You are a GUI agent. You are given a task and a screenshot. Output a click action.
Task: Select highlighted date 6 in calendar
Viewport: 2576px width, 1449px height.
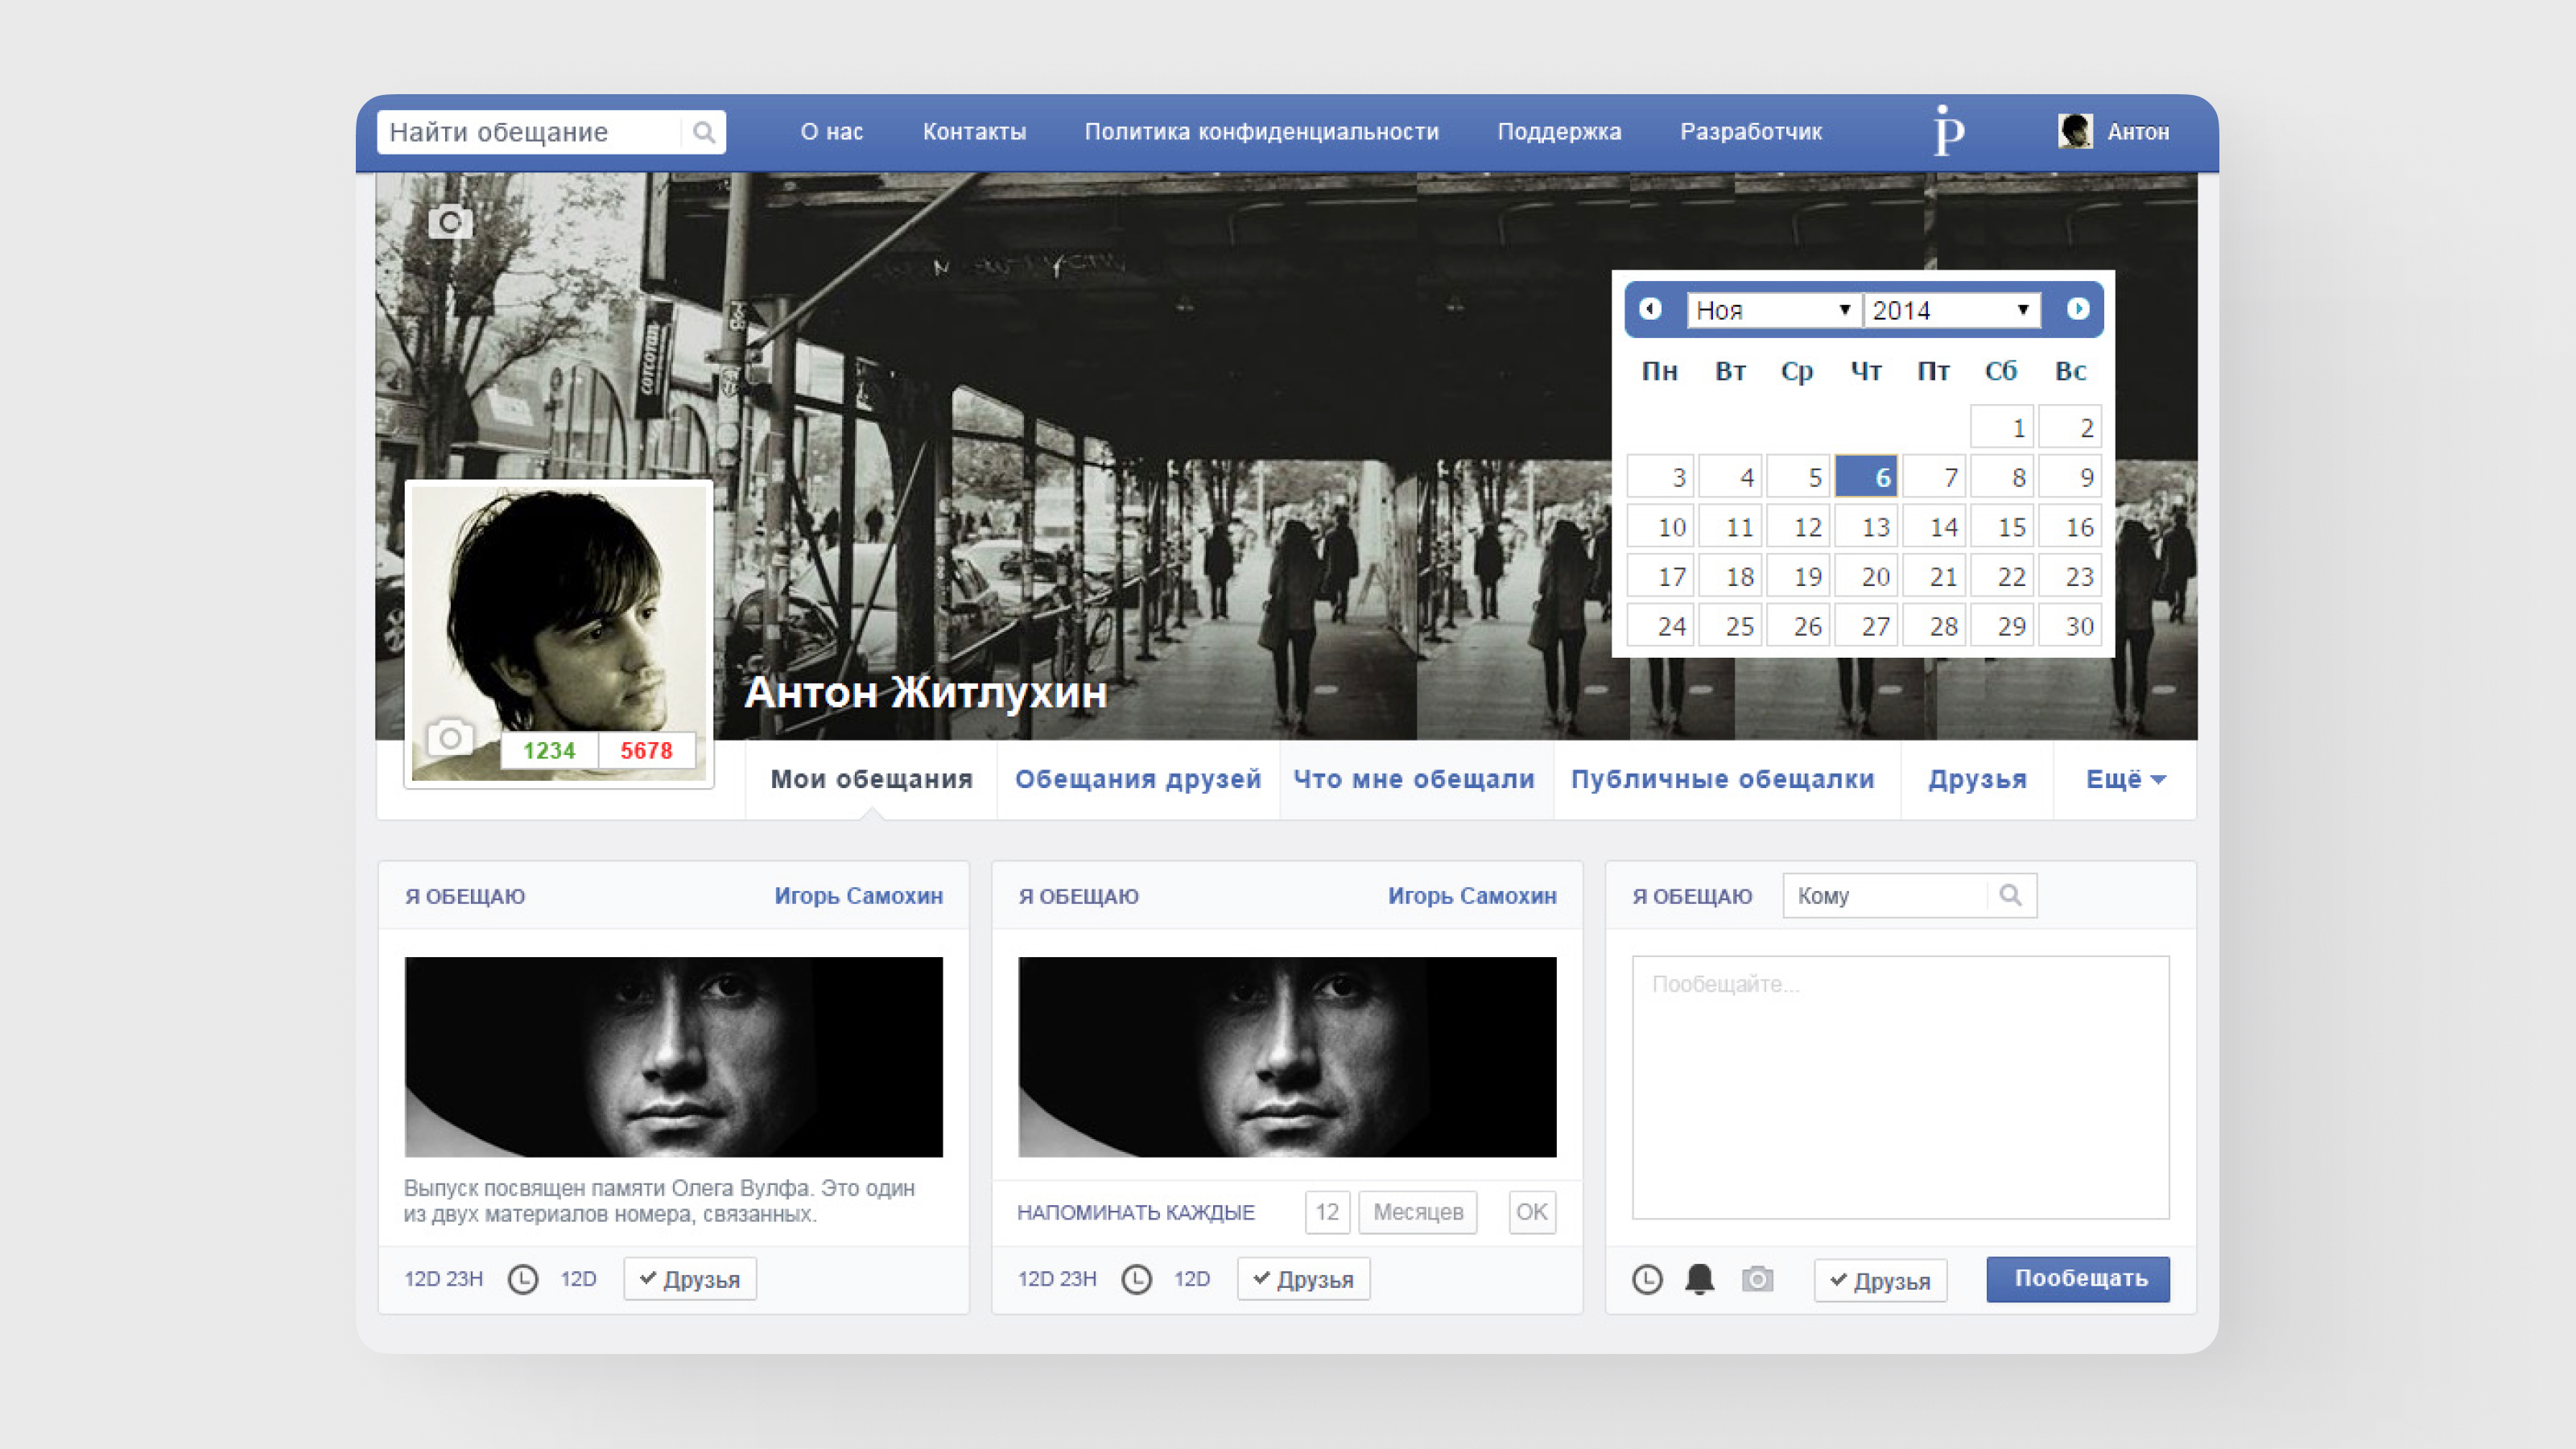pyautogui.click(x=1866, y=477)
